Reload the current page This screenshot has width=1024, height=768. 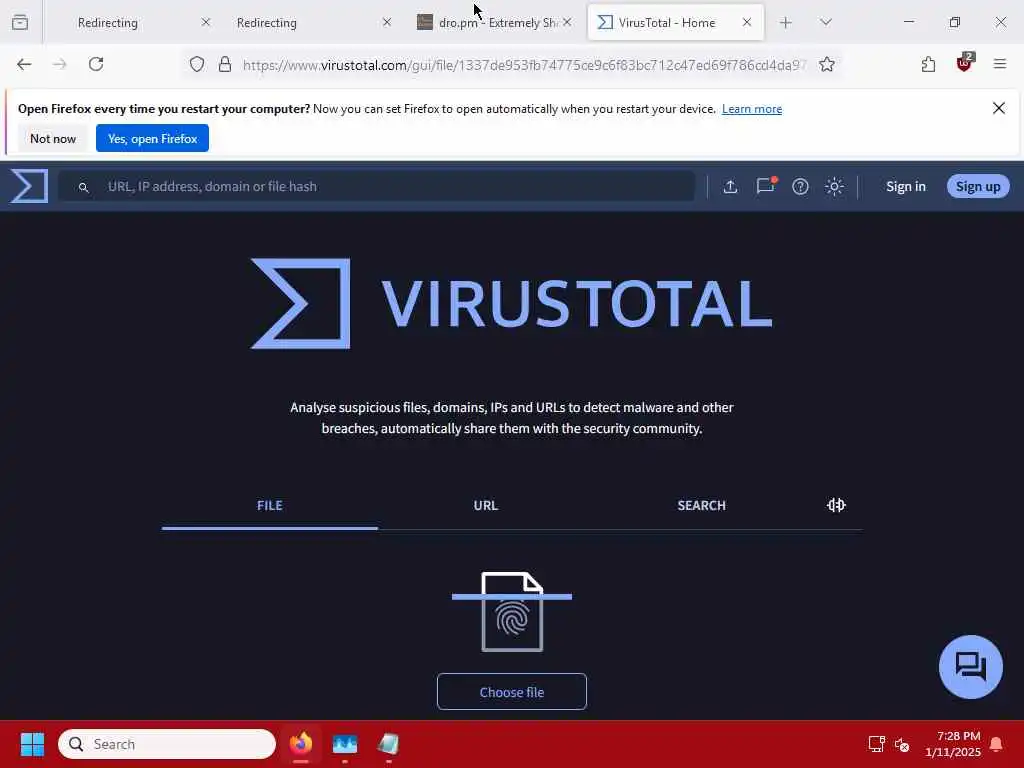[96, 64]
